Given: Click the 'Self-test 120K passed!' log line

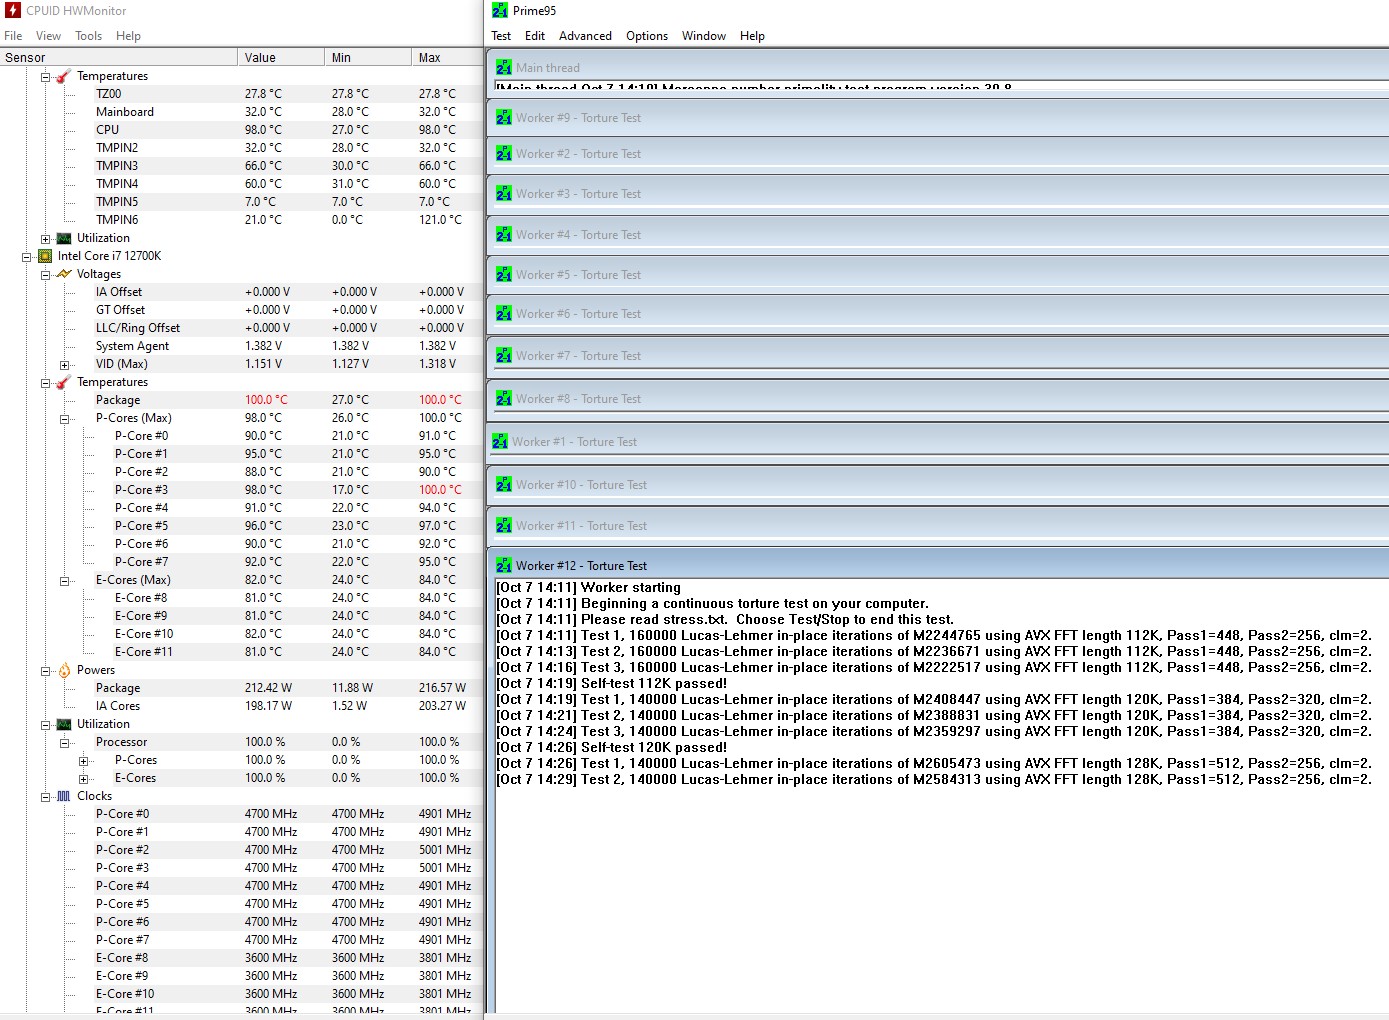Looking at the screenshot, I should pos(612,748).
